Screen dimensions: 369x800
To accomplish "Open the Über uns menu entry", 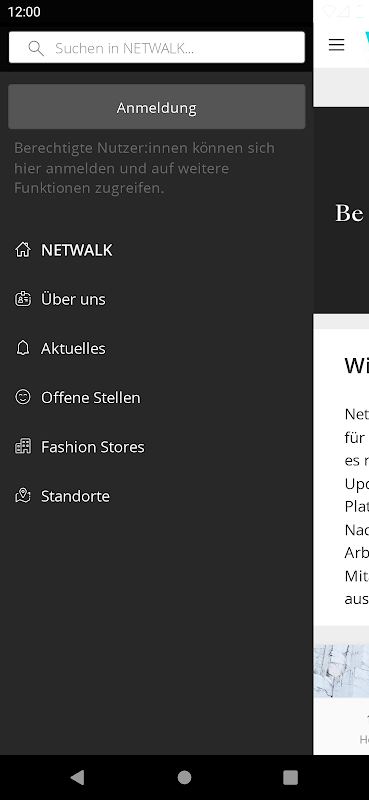I will click(x=73, y=299).
